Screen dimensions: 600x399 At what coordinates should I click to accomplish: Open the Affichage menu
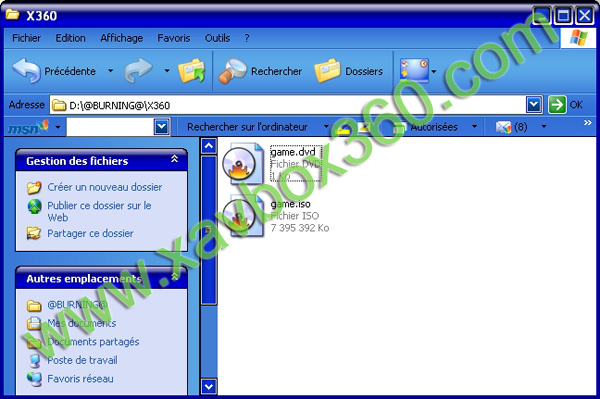pos(122,38)
